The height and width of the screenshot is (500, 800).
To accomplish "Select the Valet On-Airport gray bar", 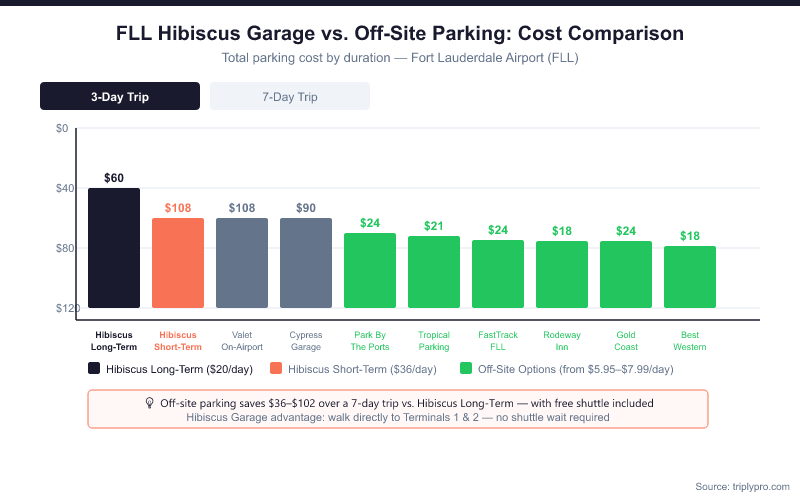I will coord(242,263).
